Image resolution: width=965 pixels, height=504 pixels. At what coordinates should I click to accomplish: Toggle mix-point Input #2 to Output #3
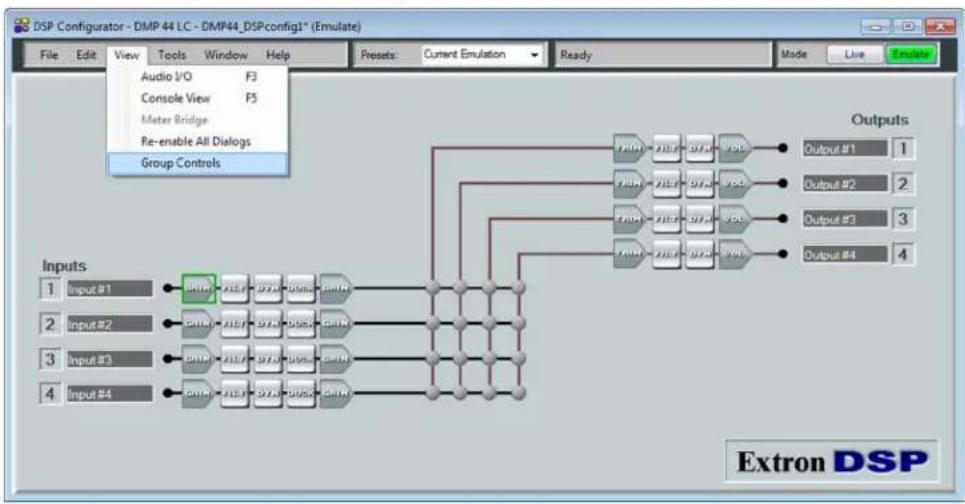(489, 323)
